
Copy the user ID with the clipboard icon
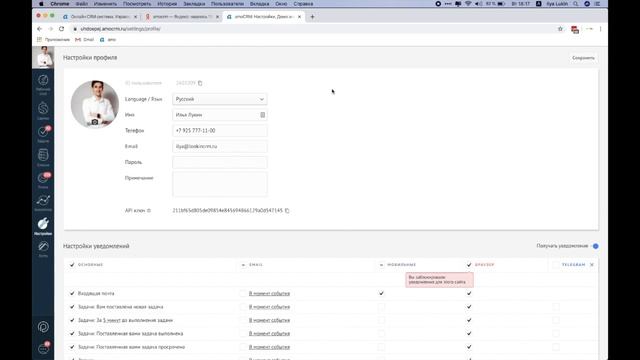[200, 83]
